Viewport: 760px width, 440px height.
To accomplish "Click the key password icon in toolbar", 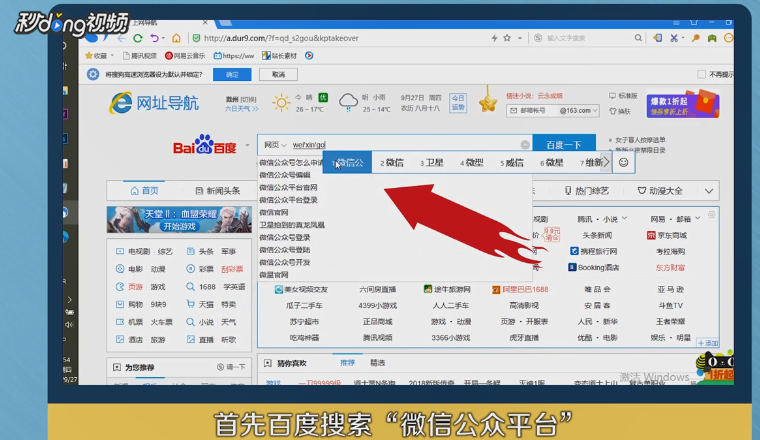I will click(696, 38).
